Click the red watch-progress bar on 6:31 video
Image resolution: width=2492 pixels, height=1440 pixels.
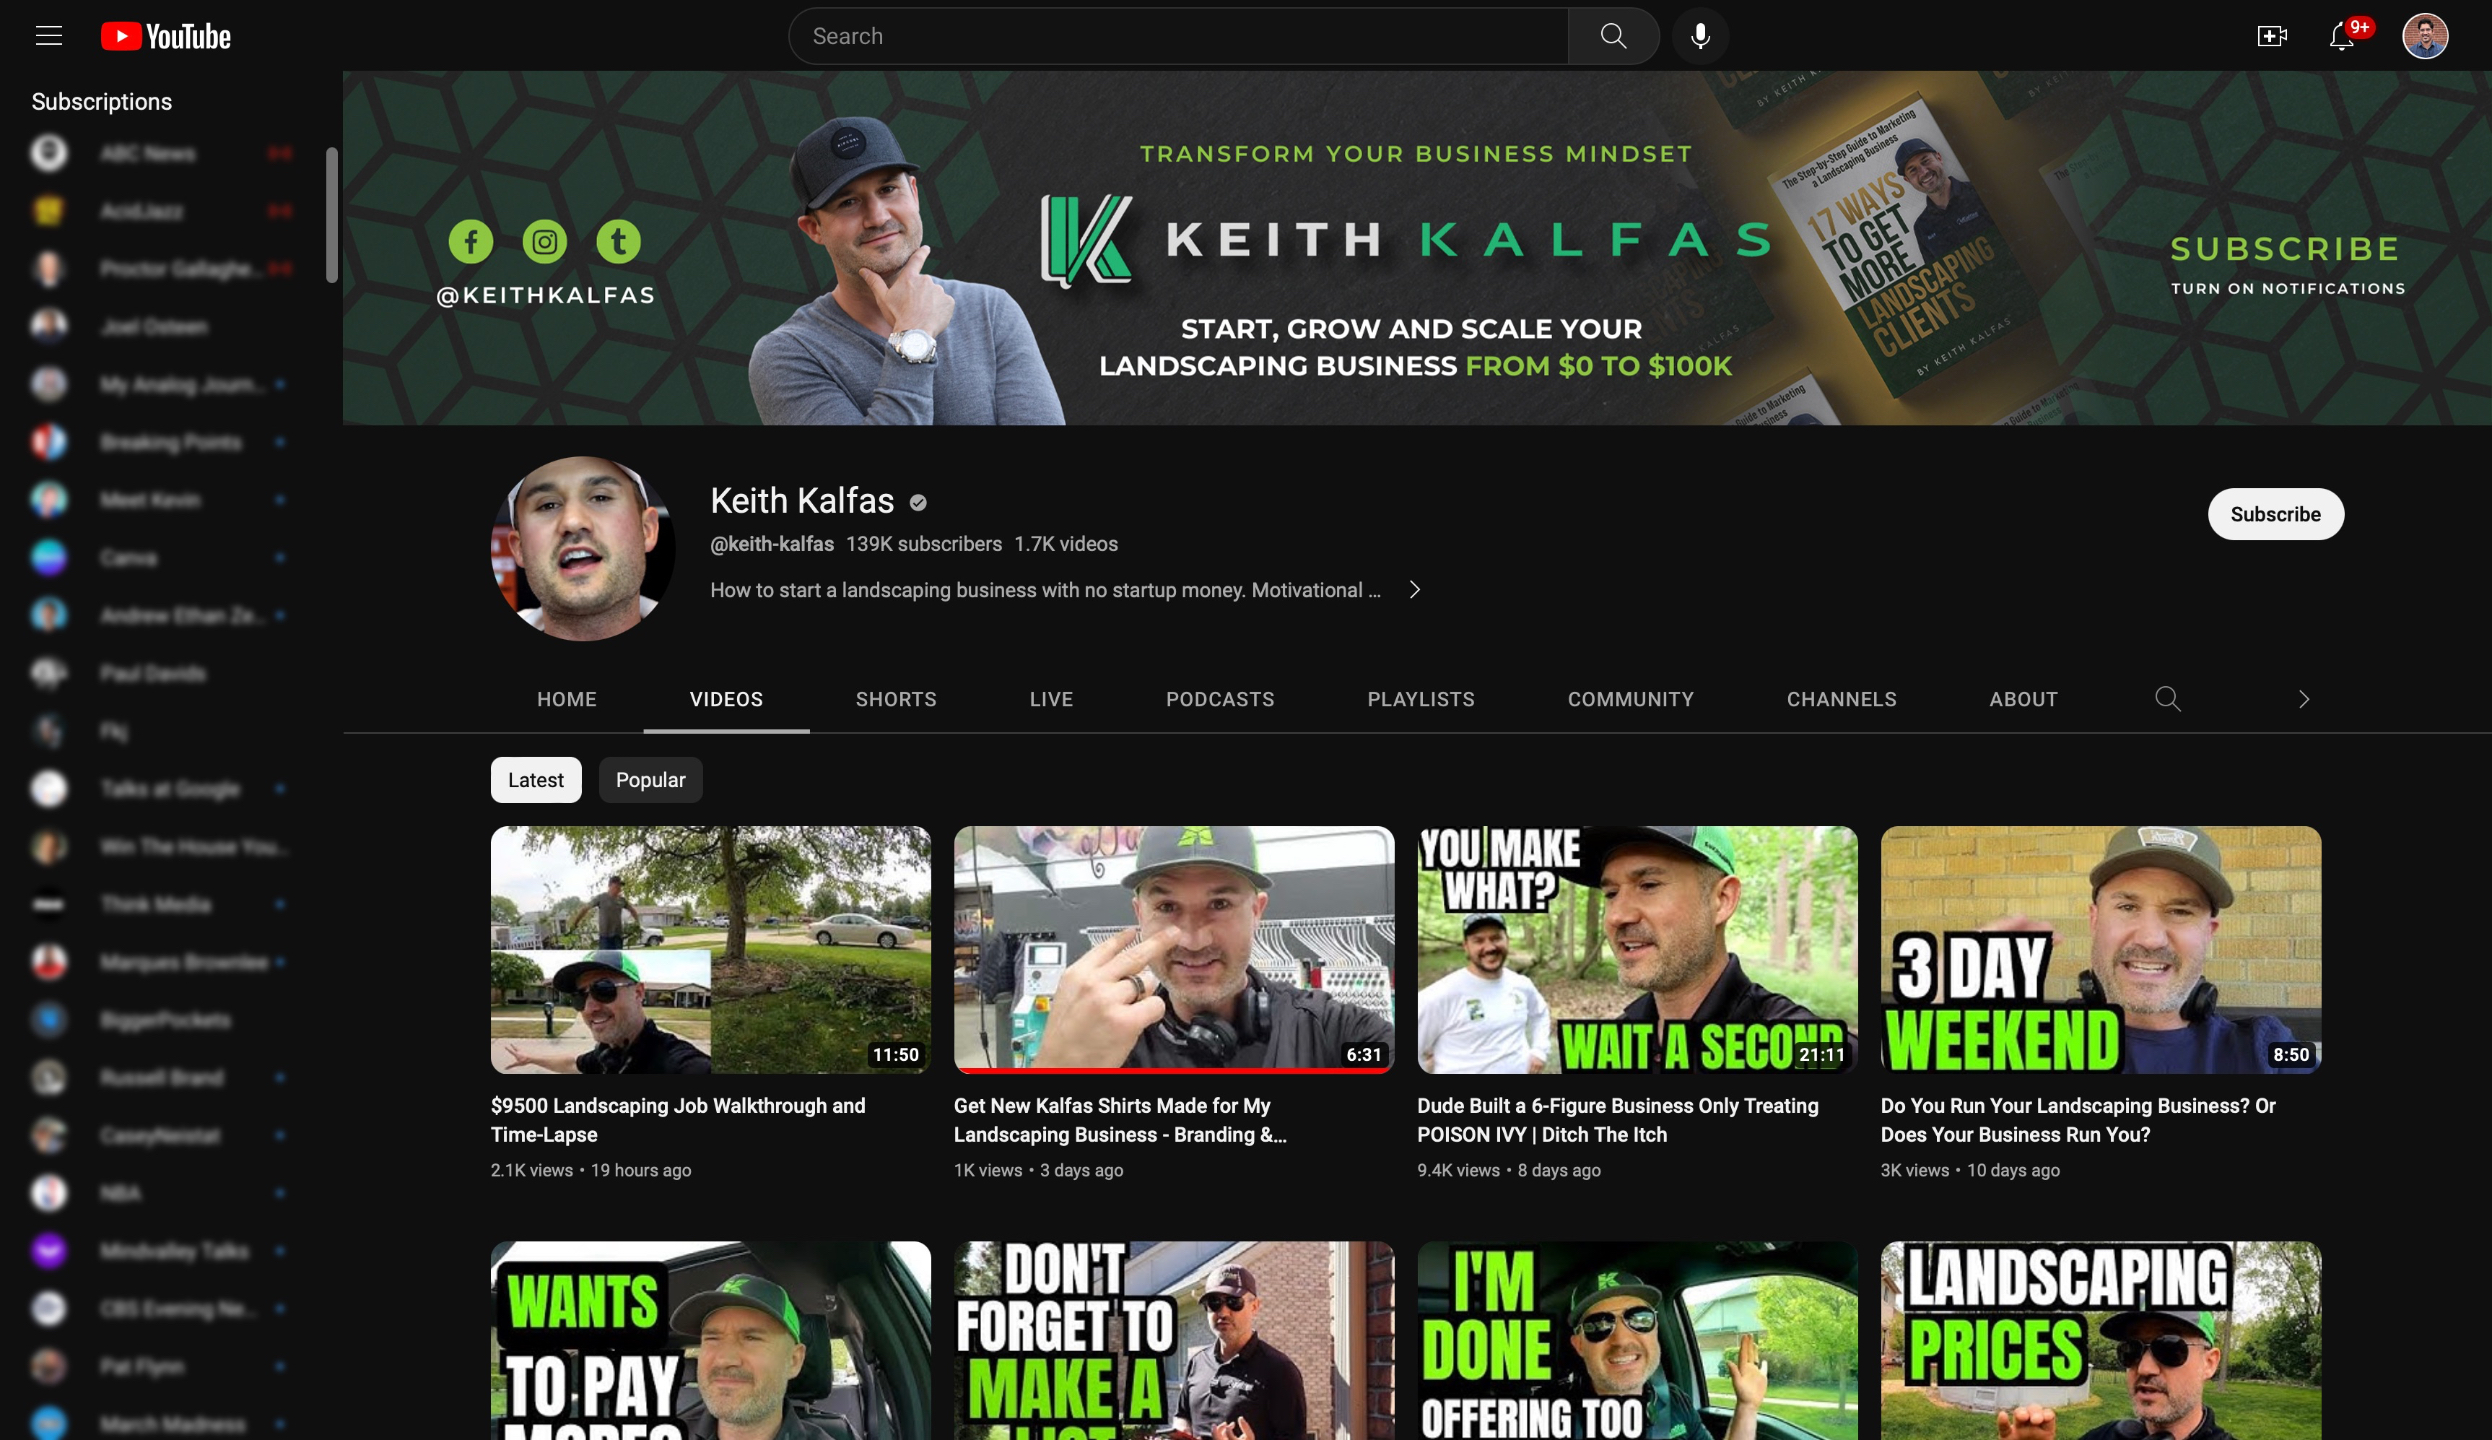pyautogui.click(x=1174, y=1071)
